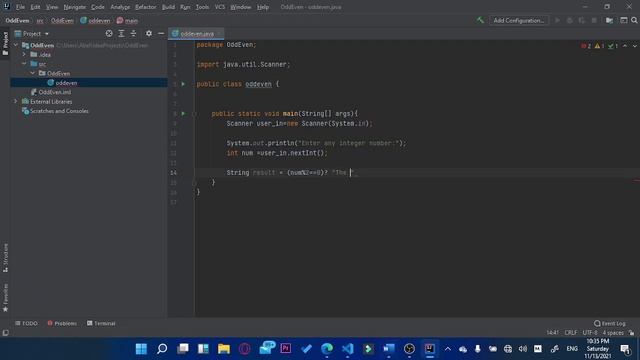Screen dimensions: 640x360
Task: Open Visual Studio Code from taskbar
Action: [x=348, y=349]
